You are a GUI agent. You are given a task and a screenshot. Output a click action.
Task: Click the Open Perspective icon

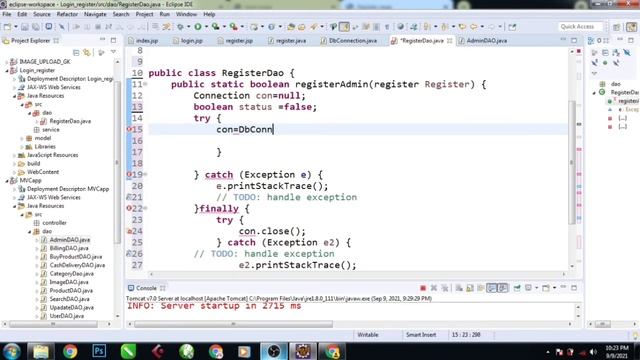[x=616, y=27]
